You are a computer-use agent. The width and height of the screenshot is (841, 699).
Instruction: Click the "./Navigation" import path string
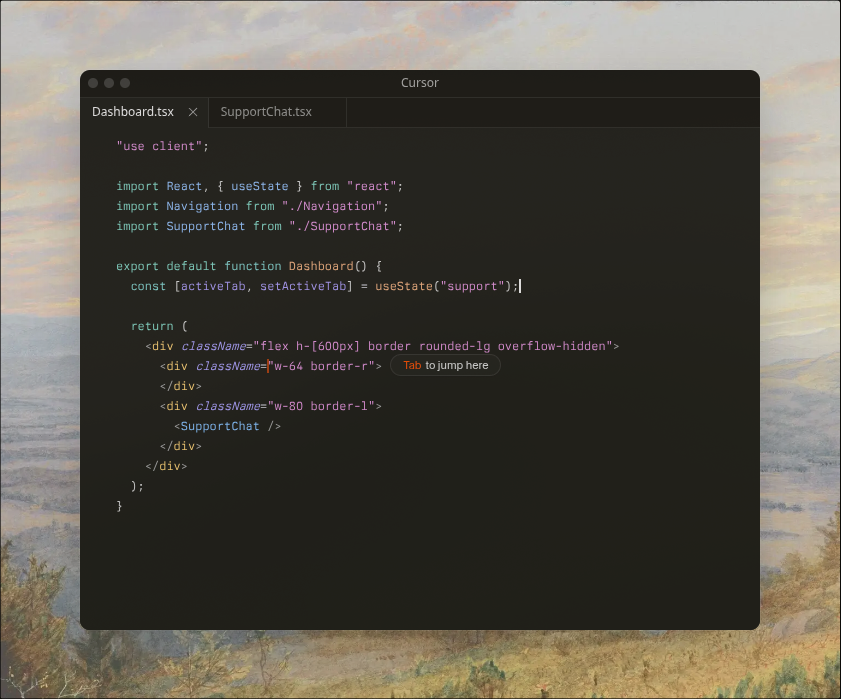pyautogui.click(x=331, y=206)
